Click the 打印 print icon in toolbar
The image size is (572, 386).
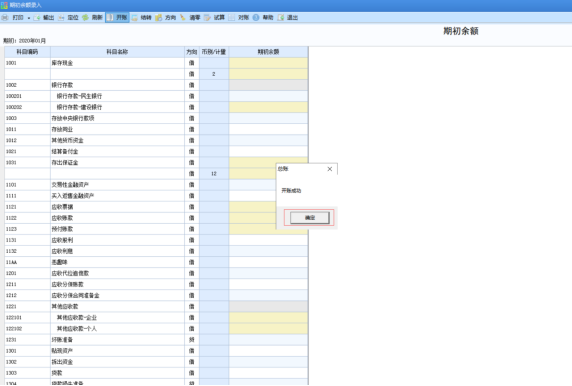pos(5,18)
